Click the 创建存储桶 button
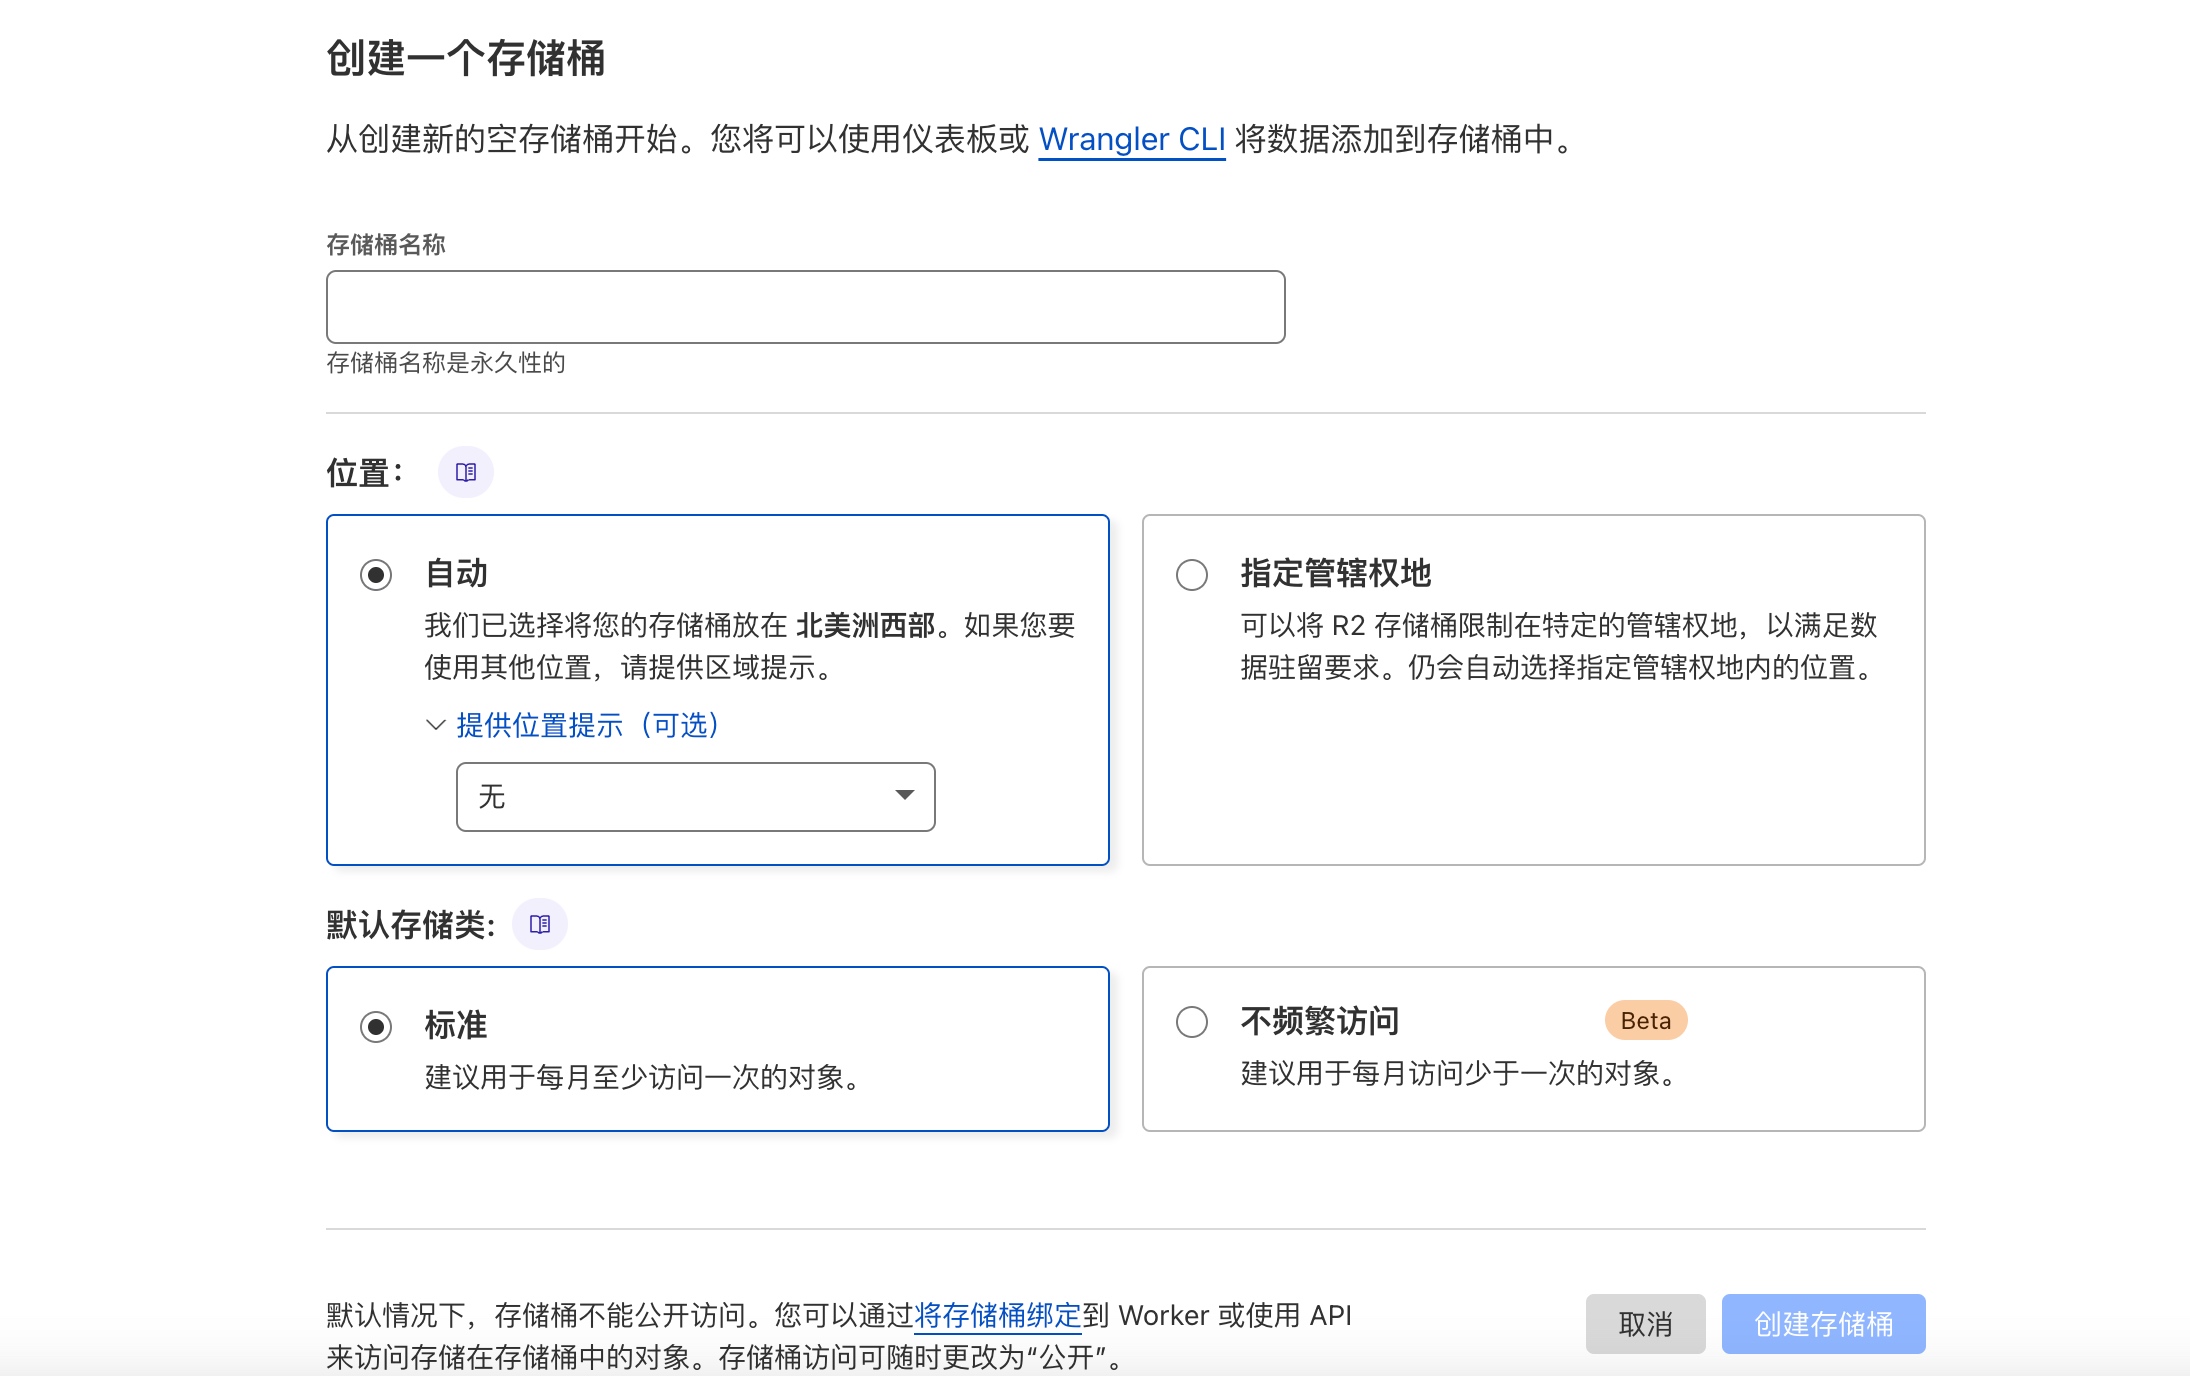 1822,1323
